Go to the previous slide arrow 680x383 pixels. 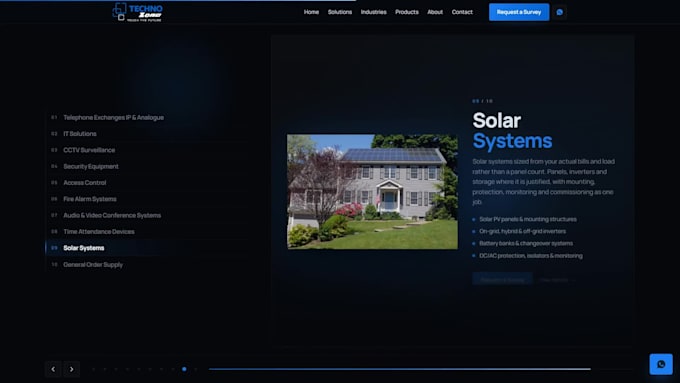click(x=53, y=369)
